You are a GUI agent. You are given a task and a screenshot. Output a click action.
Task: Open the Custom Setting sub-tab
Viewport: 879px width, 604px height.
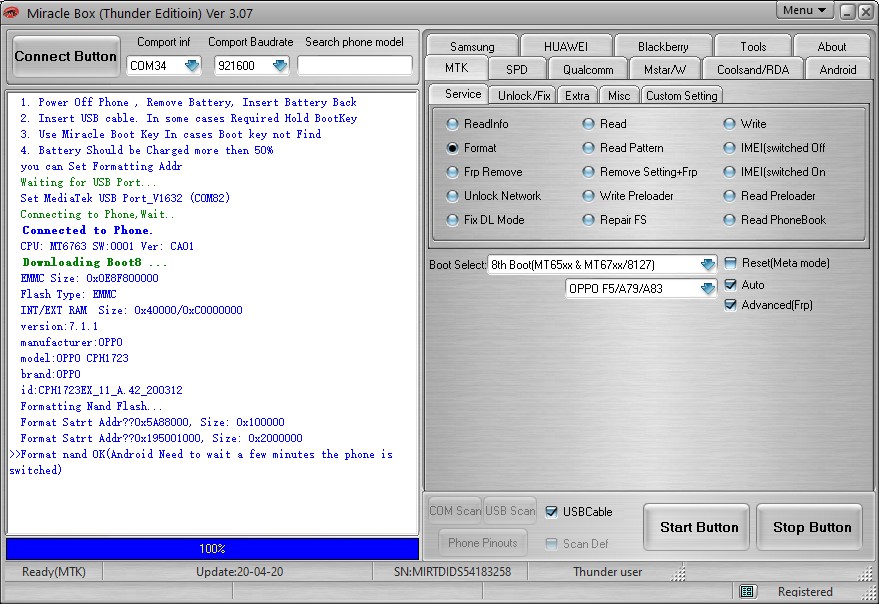(x=681, y=95)
